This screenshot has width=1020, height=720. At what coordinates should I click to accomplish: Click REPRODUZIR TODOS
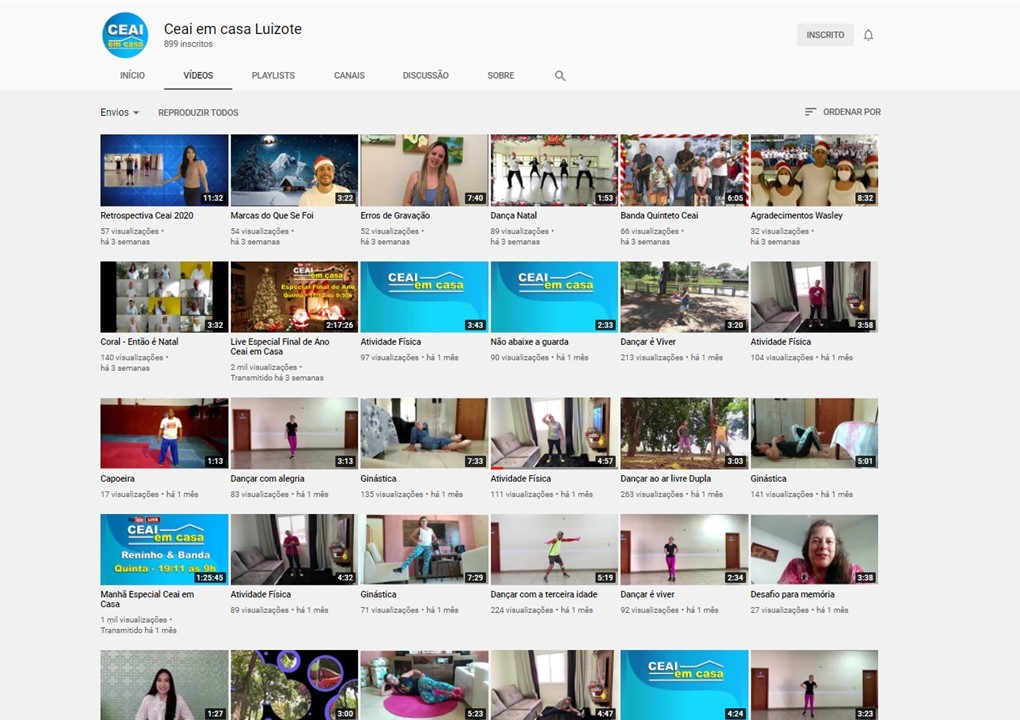[198, 113]
